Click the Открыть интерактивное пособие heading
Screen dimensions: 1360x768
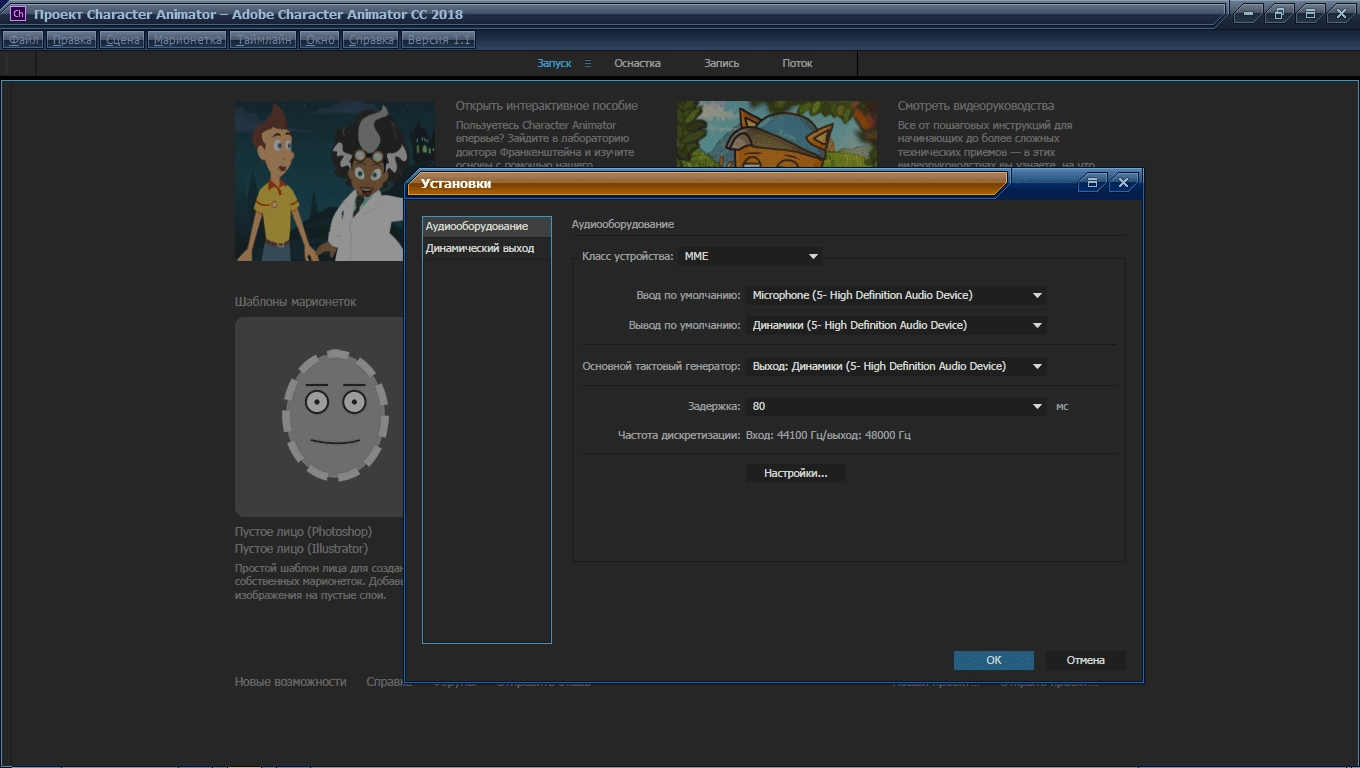coord(547,106)
